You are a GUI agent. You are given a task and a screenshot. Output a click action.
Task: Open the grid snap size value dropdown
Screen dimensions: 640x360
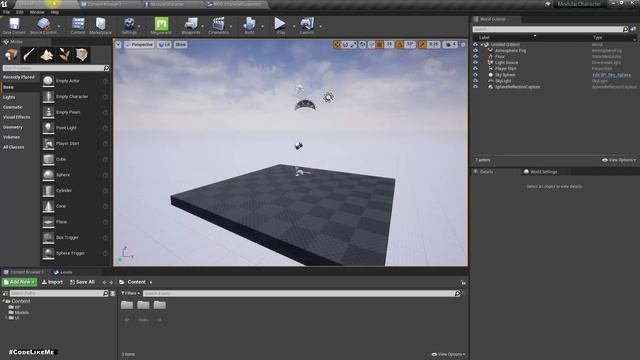click(389, 44)
